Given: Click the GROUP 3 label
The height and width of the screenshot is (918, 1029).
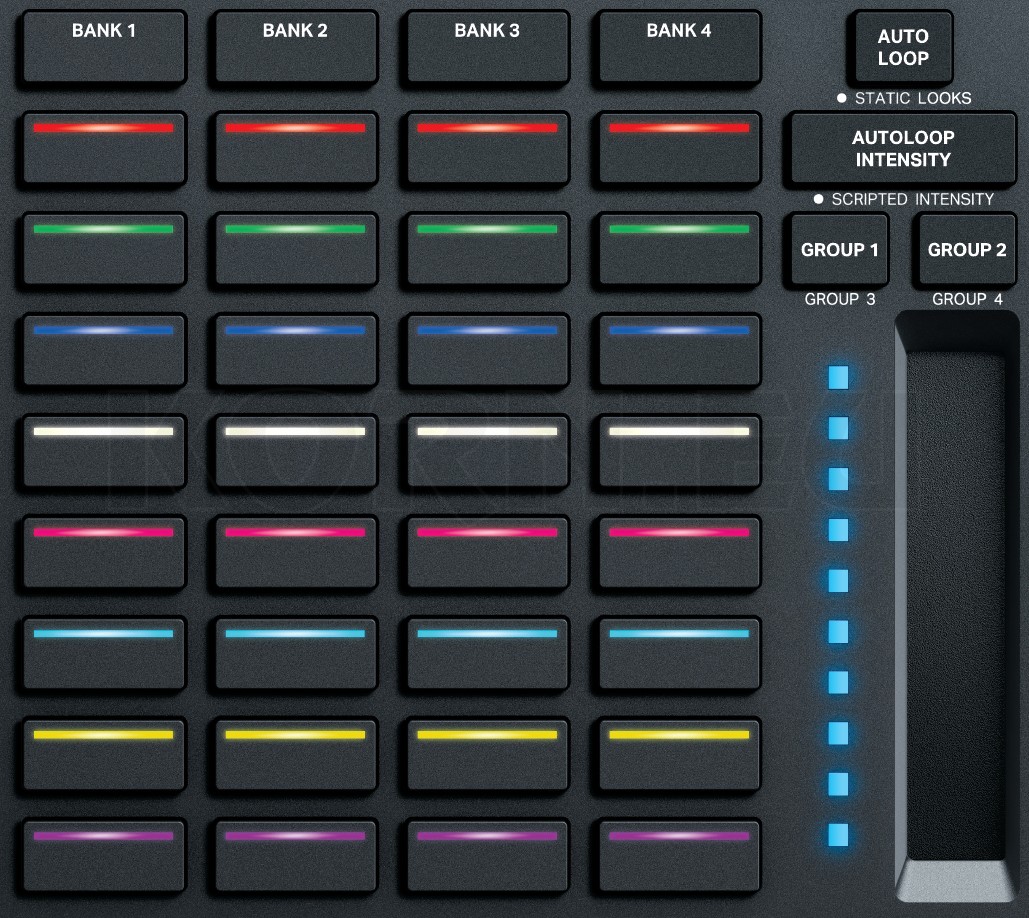Looking at the screenshot, I should [839, 298].
